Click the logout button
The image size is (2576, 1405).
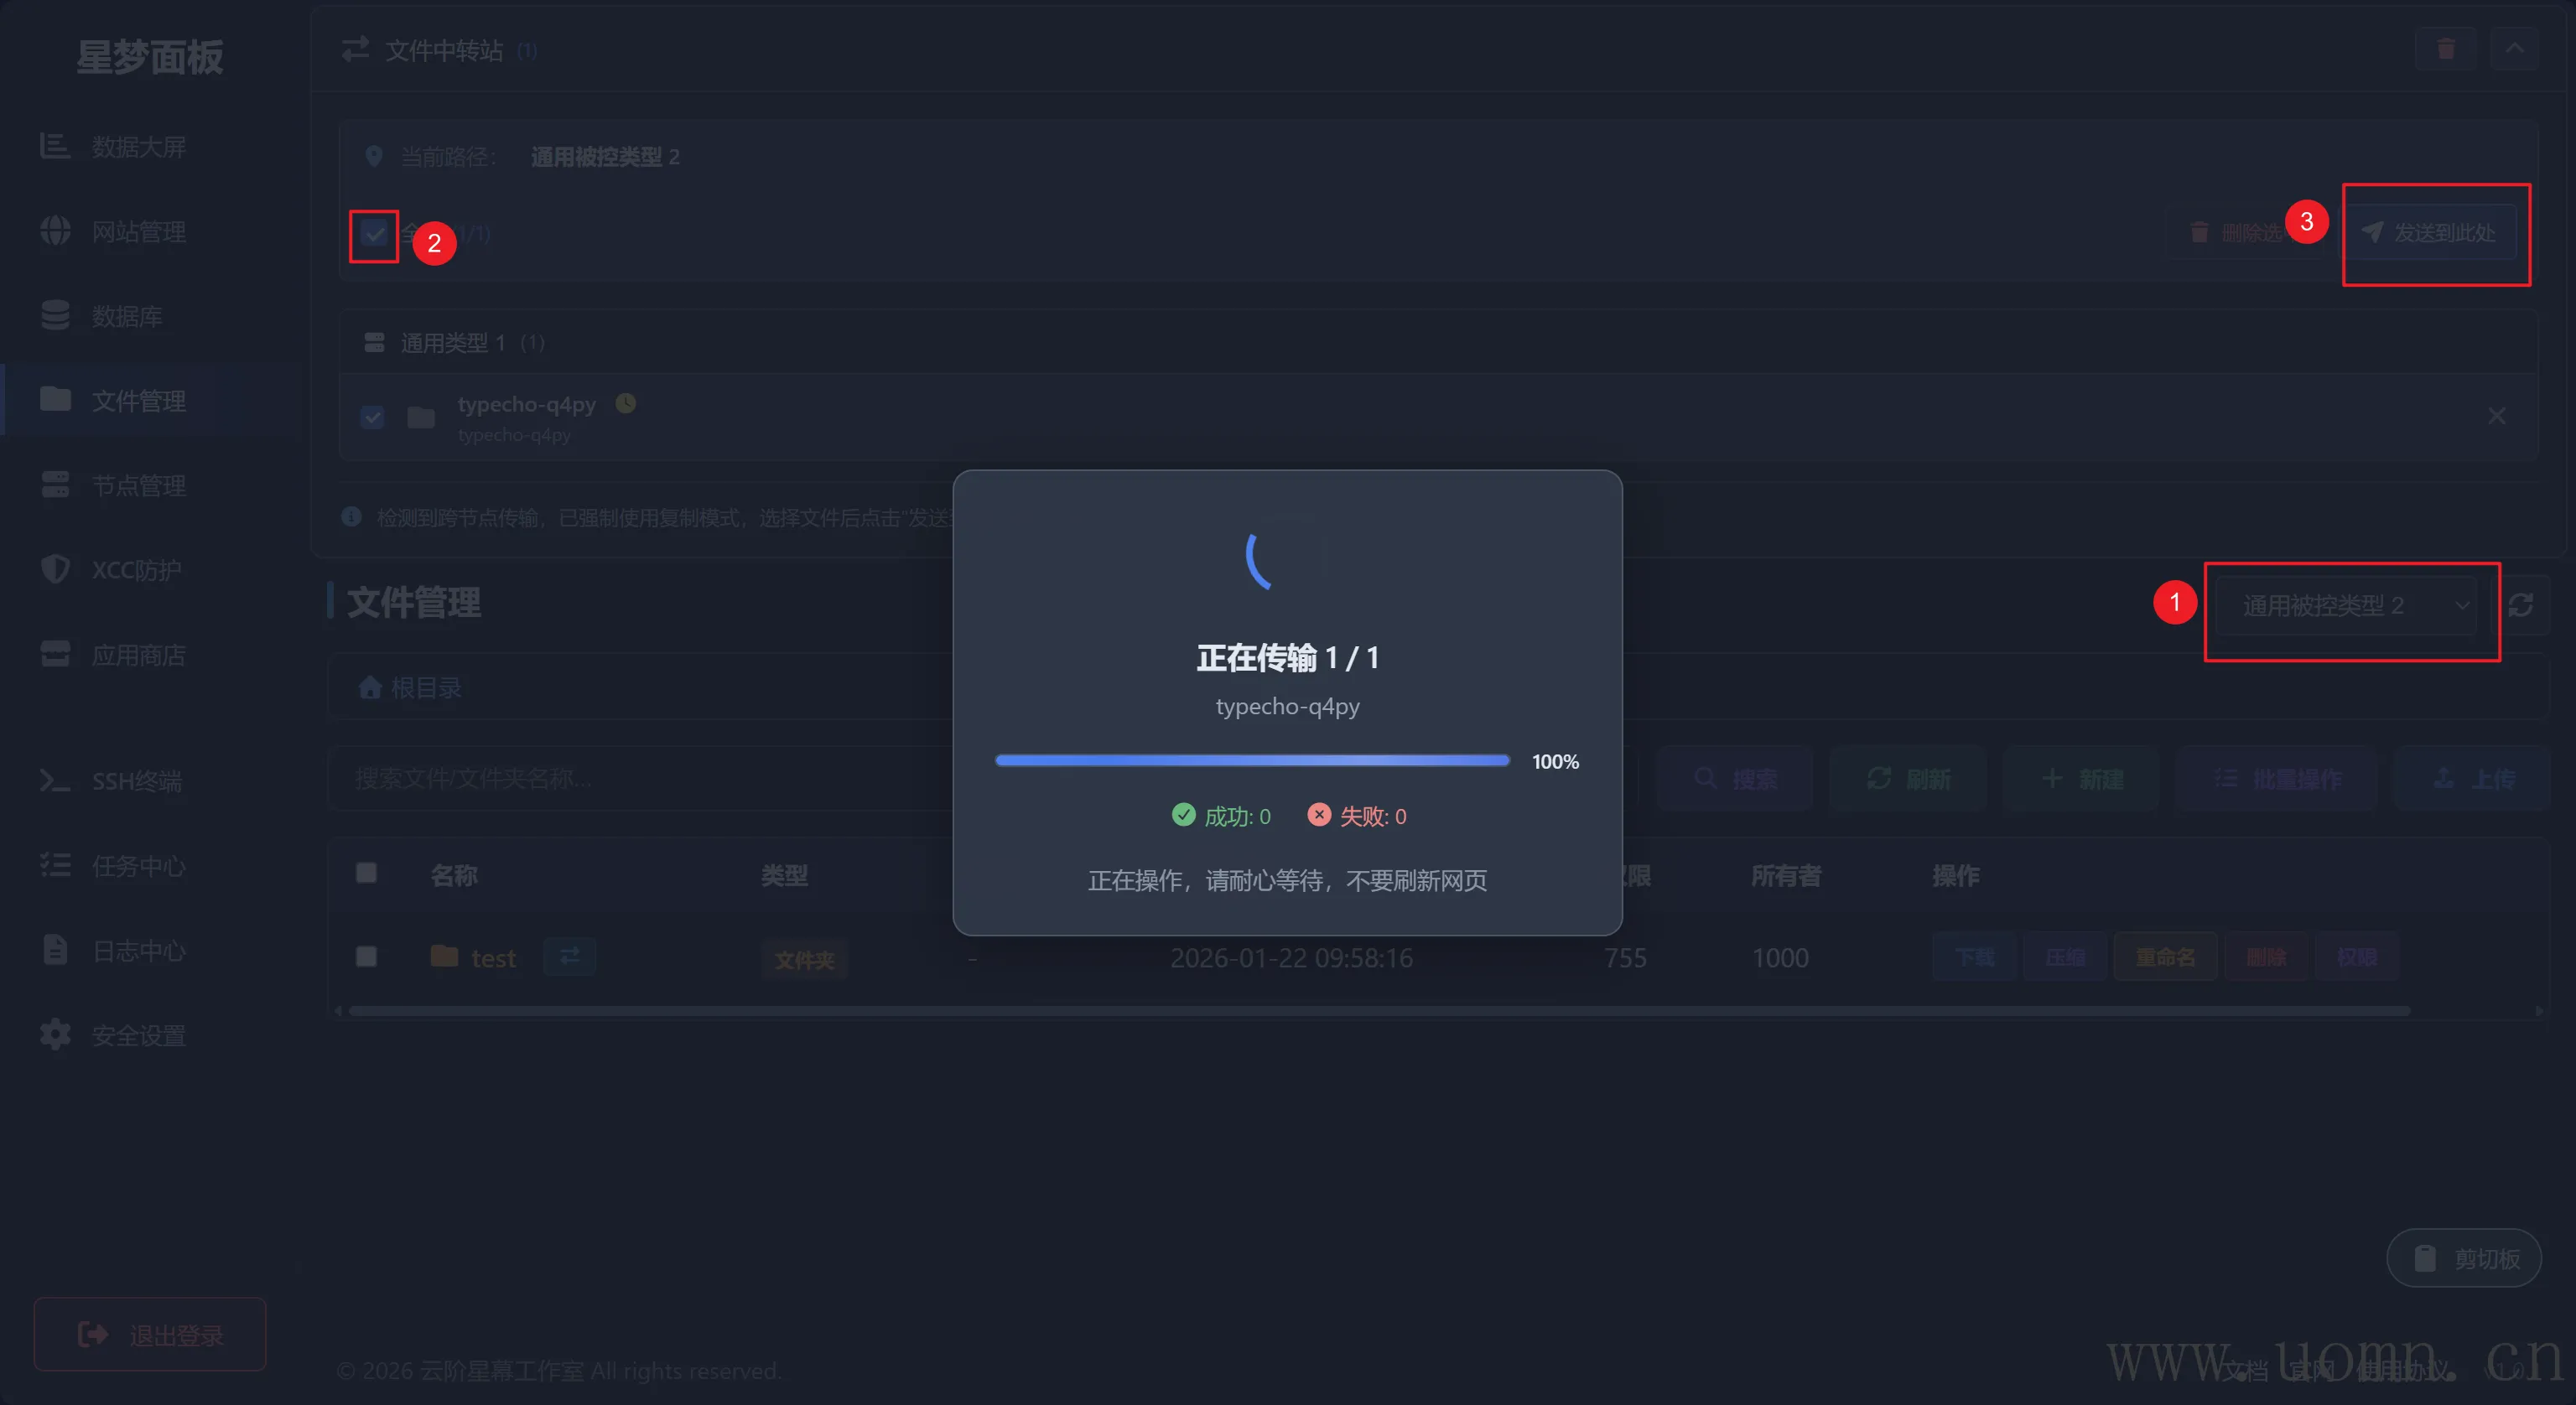(x=150, y=1334)
